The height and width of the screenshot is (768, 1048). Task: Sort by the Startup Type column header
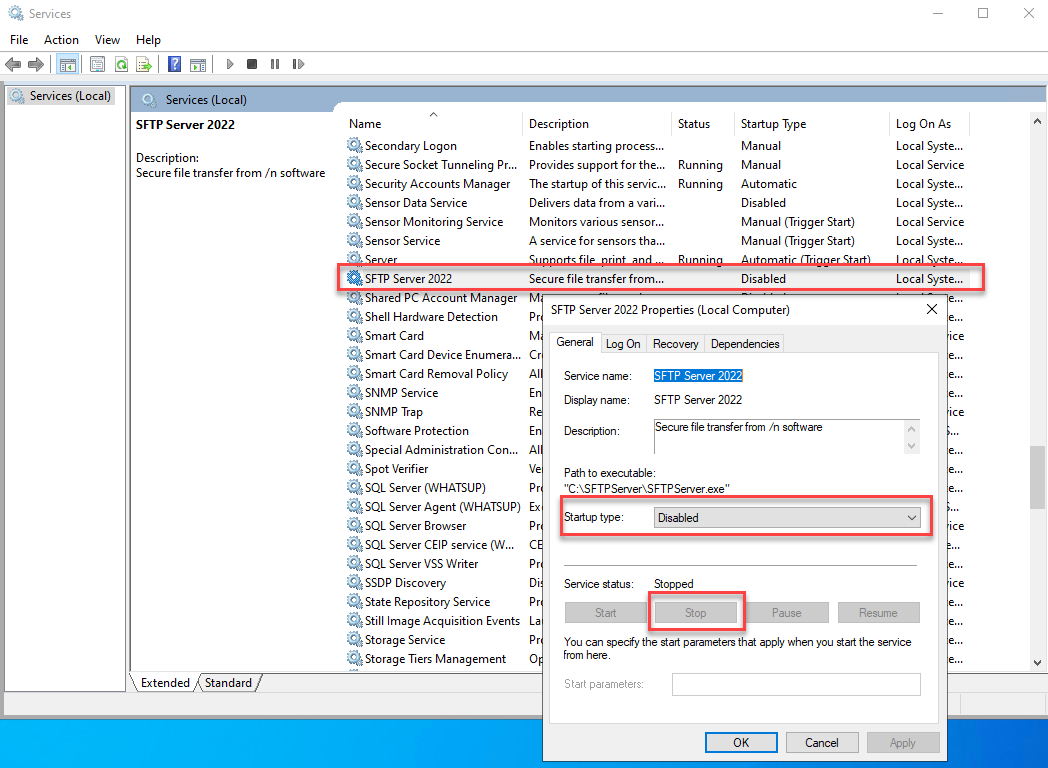pos(812,124)
